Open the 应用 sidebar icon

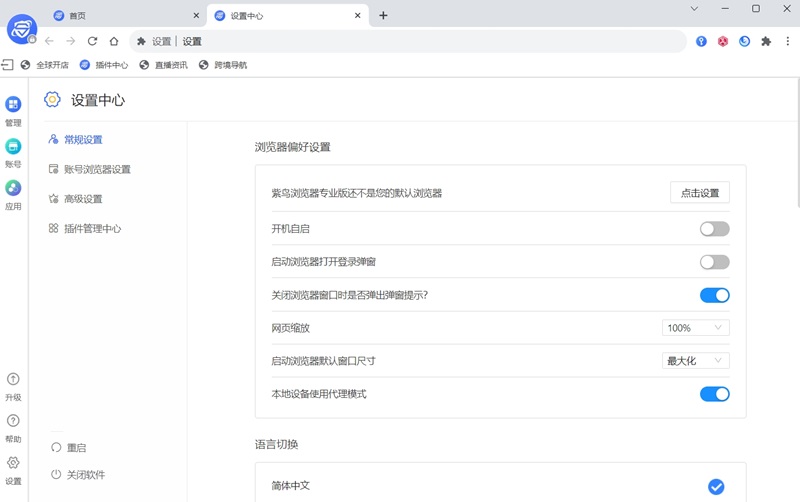tap(13, 188)
